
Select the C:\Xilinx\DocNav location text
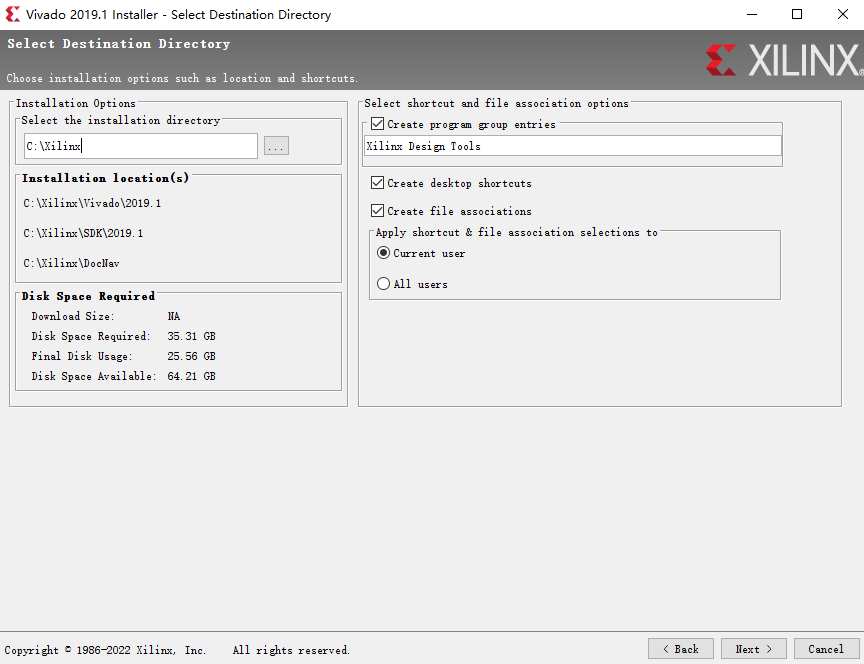pyautogui.click(x=71, y=263)
